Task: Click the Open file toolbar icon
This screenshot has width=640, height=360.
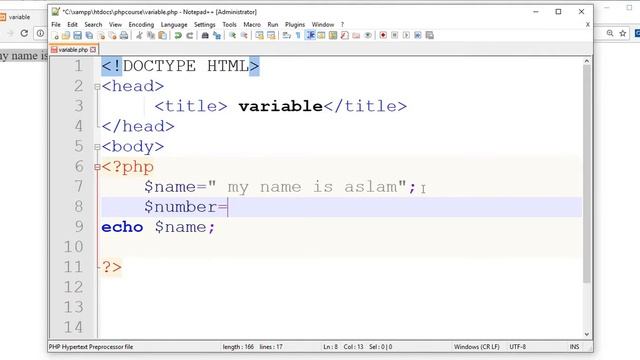Action: click(x=66, y=36)
